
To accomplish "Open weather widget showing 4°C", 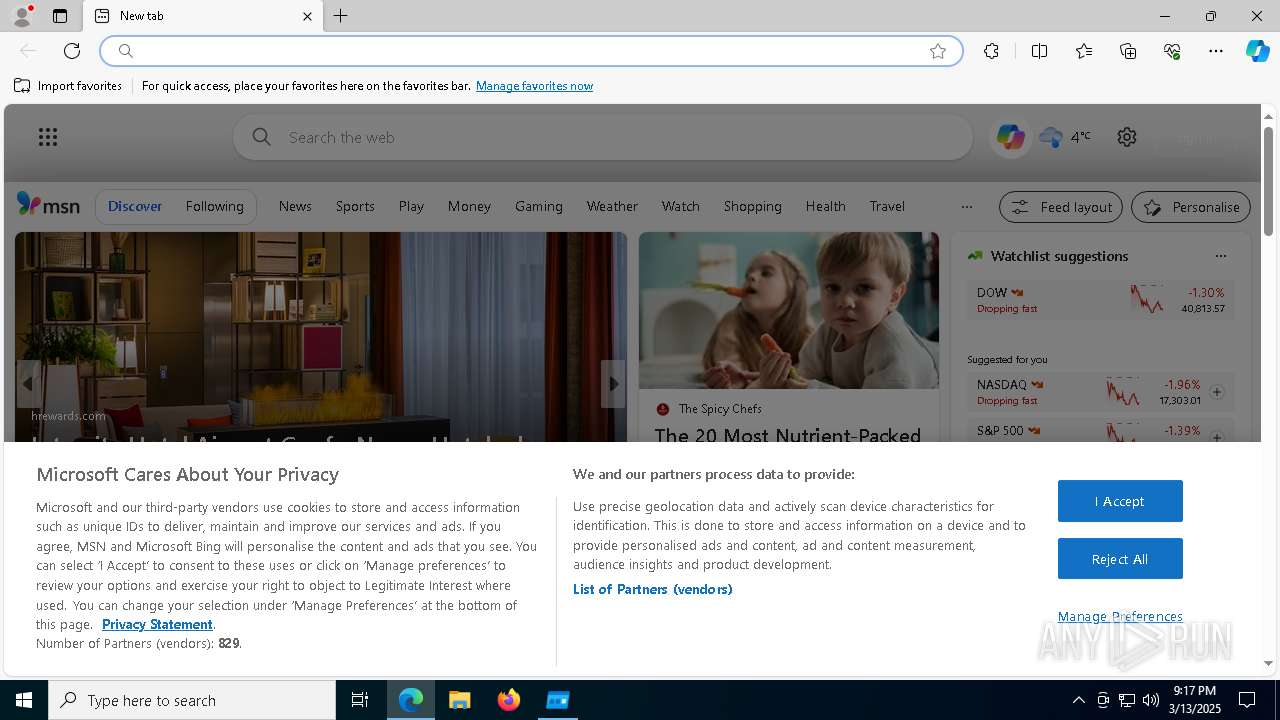I will pos(1065,137).
